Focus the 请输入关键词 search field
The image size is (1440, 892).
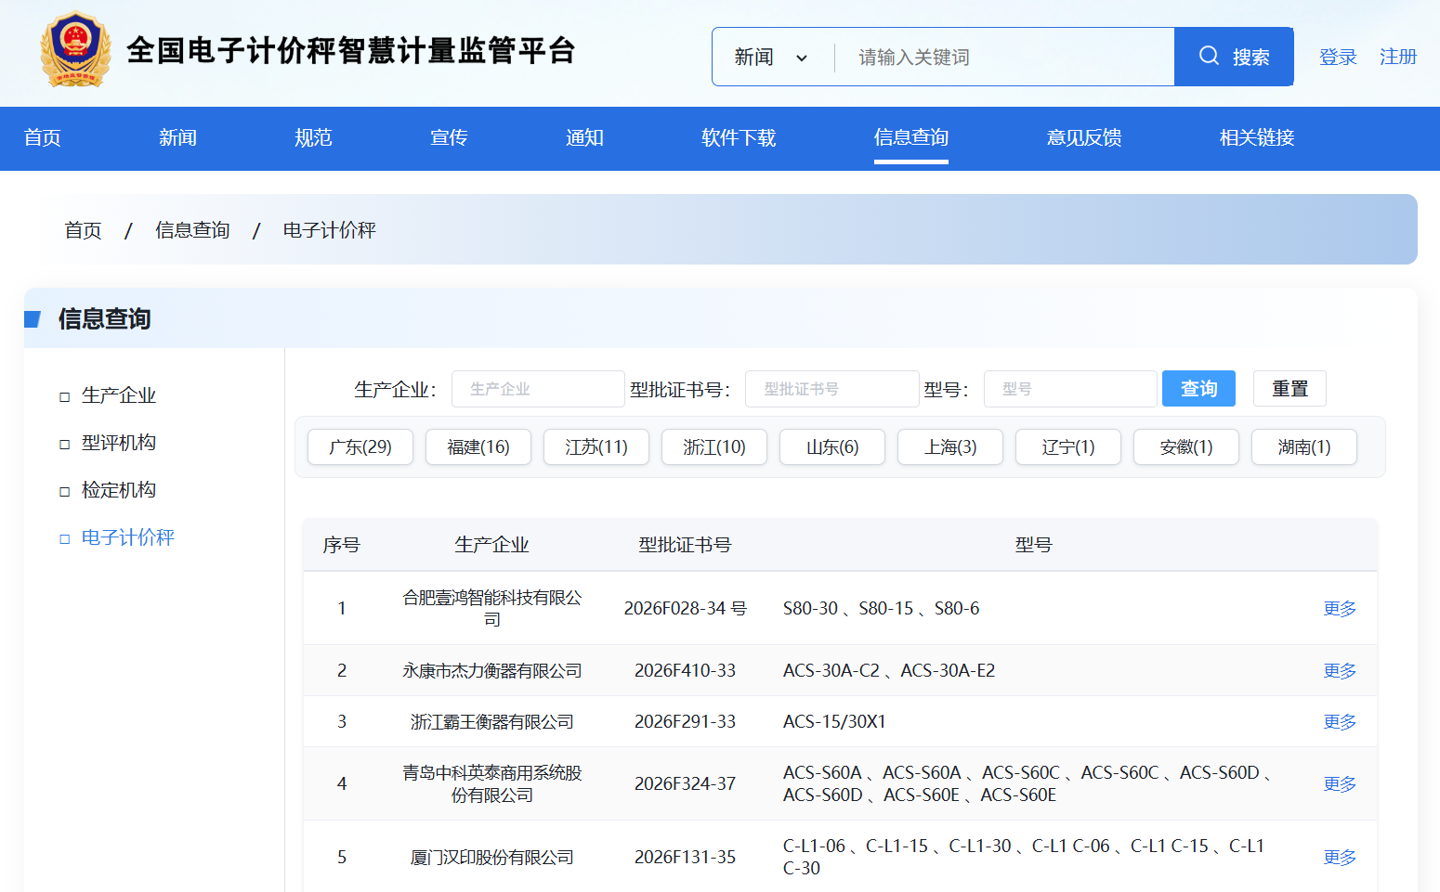click(1004, 57)
